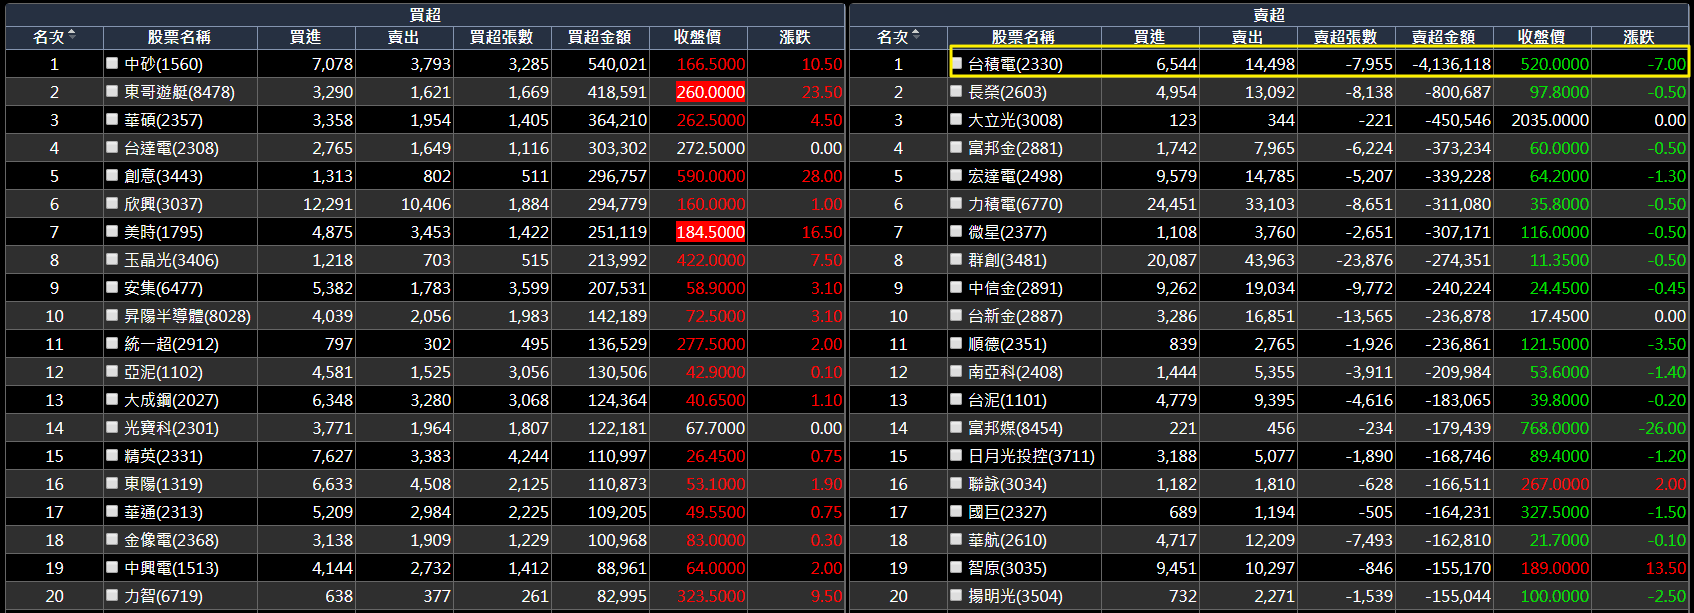
Task: Open stock 東陽(1319)
Action: (163, 484)
